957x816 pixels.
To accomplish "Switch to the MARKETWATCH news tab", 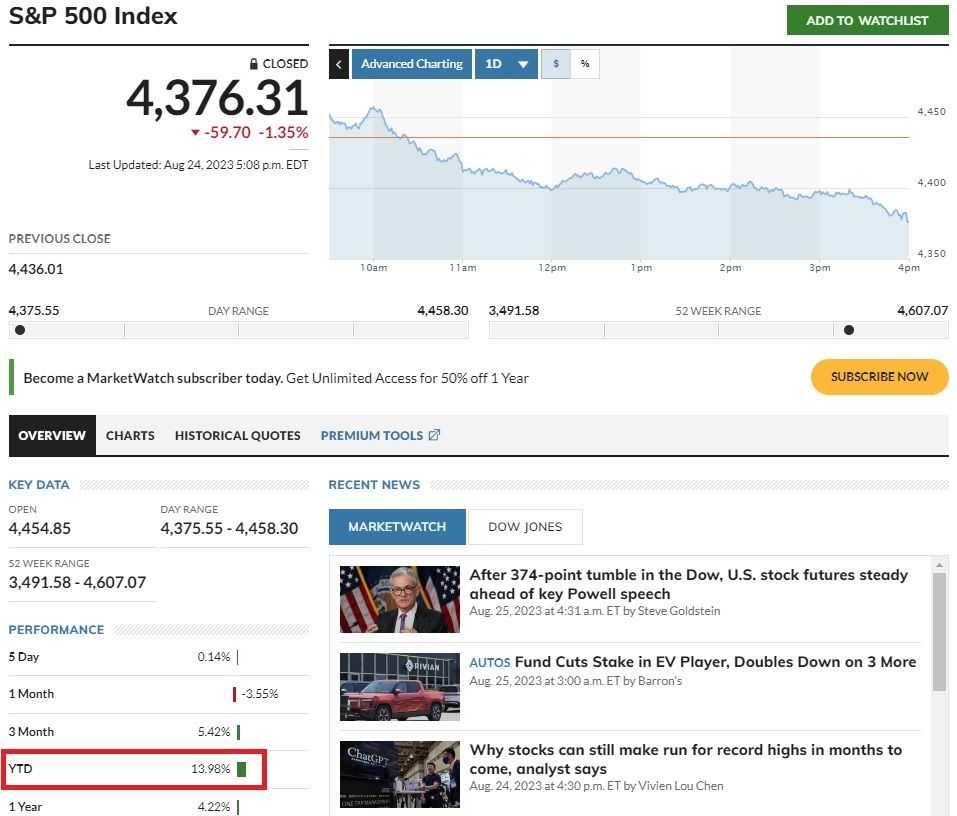I will pyautogui.click(x=396, y=526).
